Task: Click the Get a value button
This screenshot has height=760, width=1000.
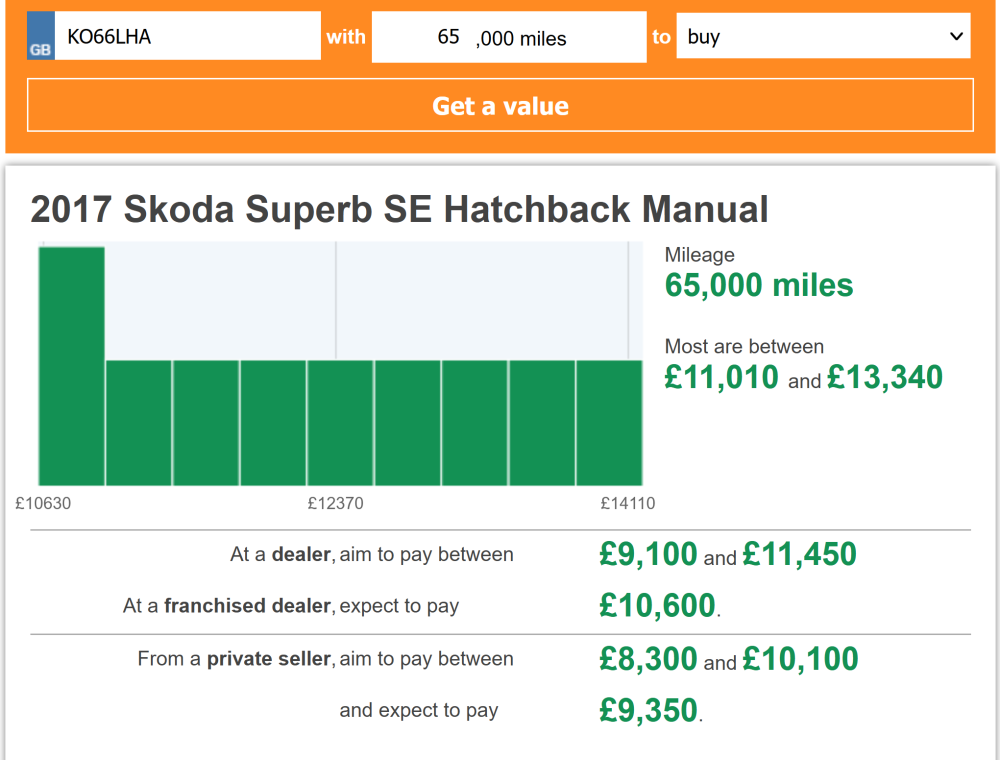Action: click(x=500, y=105)
